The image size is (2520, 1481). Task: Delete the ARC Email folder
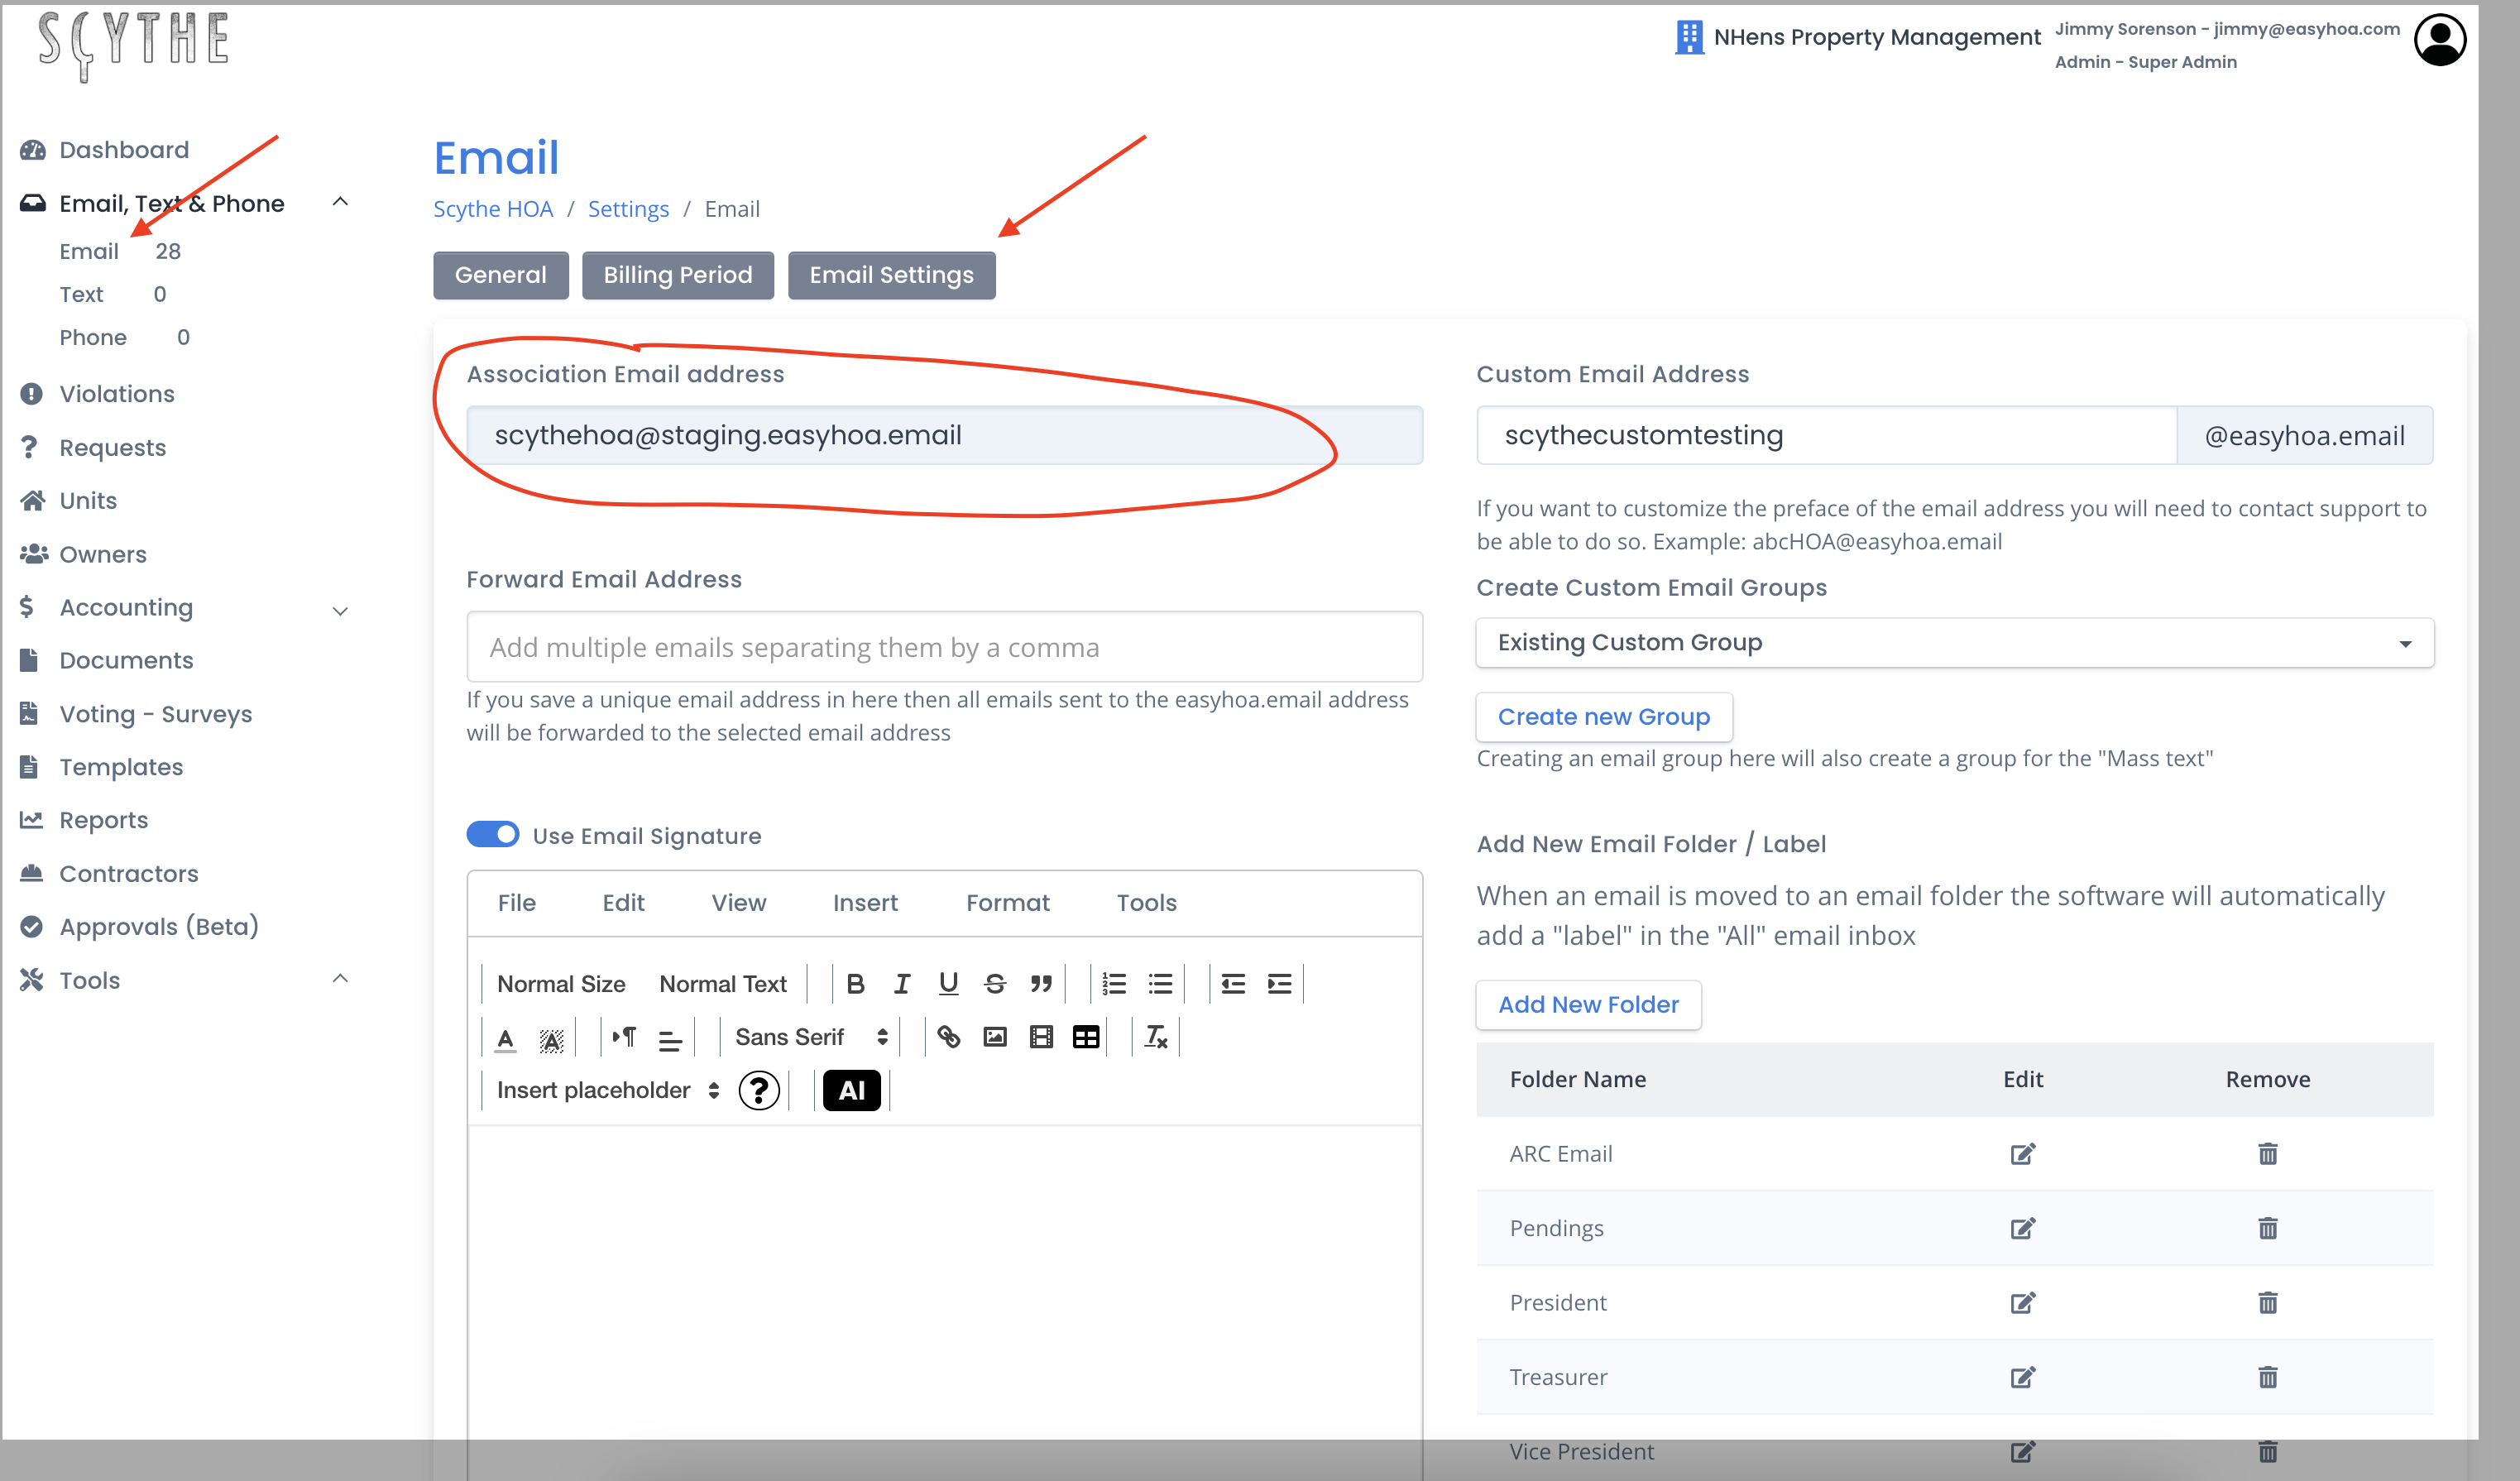coord(2267,1154)
